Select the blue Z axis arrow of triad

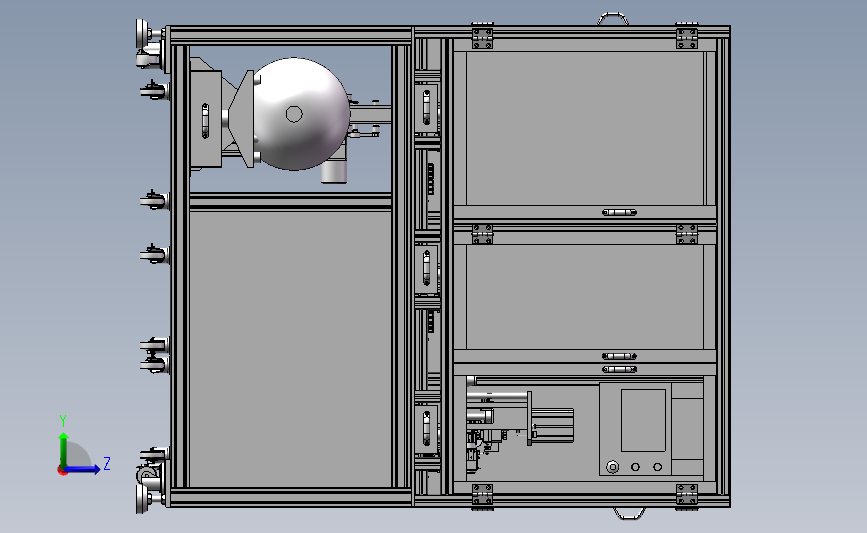click(83, 469)
